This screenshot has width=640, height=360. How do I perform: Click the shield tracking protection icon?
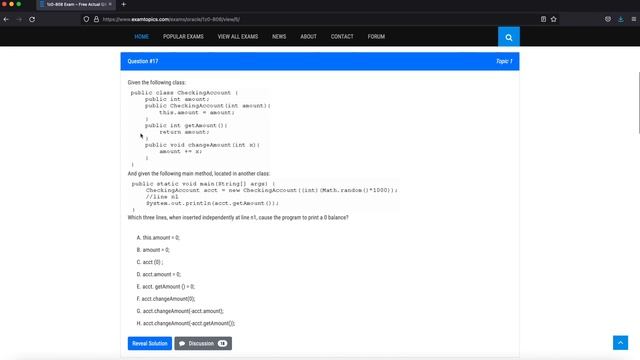86,19
